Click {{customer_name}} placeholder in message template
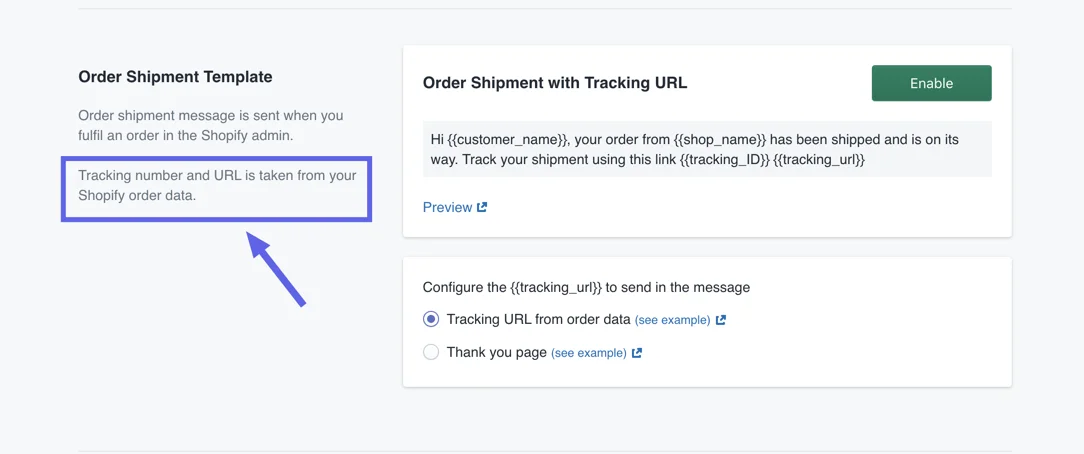The image size is (1084, 454). 510,139
